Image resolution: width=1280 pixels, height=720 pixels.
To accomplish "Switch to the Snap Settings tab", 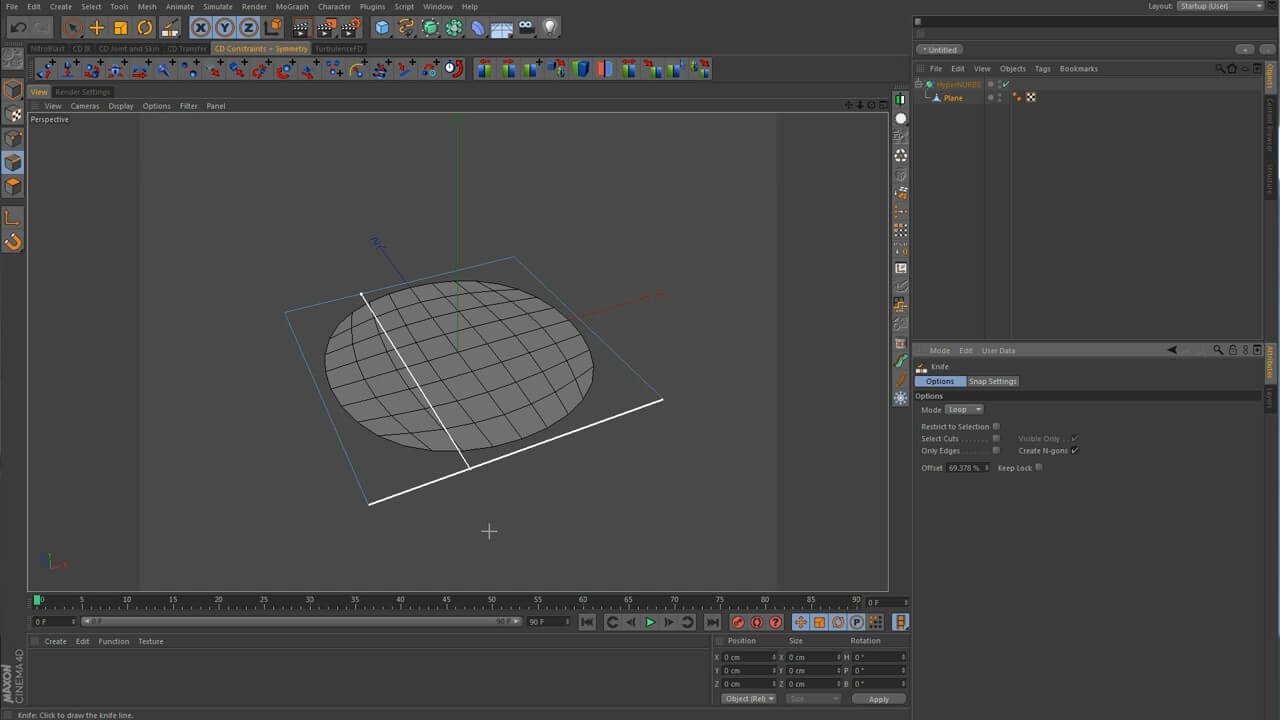I will (x=992, y=382).
